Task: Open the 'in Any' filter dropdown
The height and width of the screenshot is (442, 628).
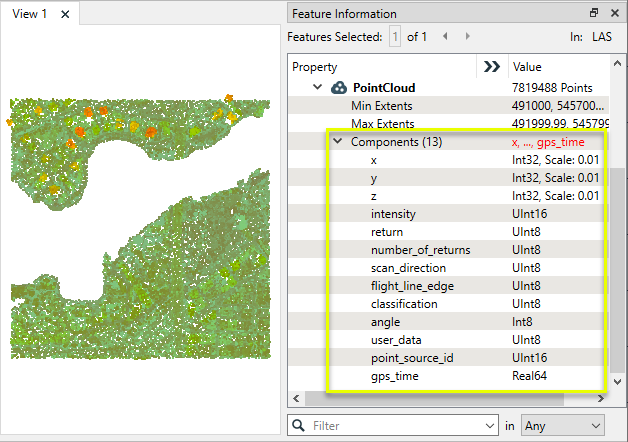Action: (563, 426)
